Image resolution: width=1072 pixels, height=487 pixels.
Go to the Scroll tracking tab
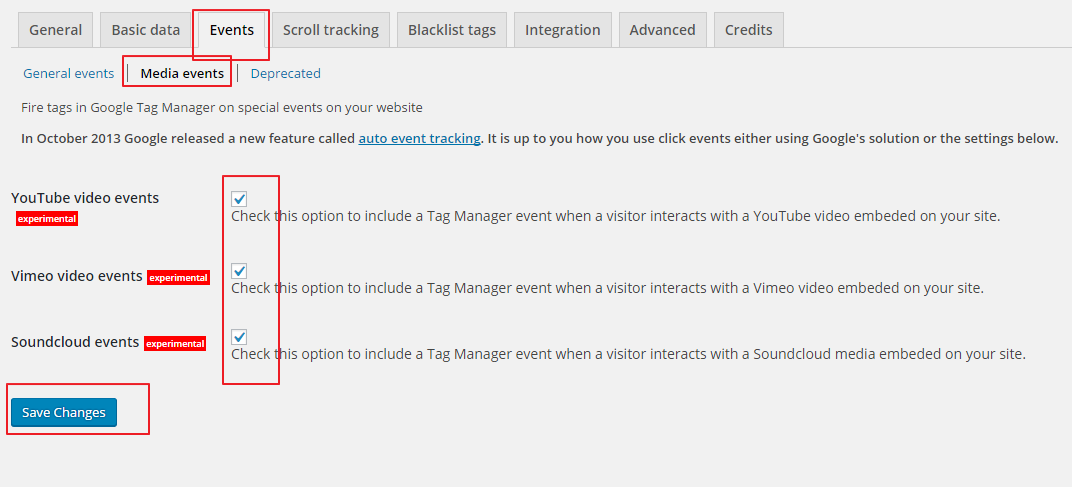click(x=331, y=30)
